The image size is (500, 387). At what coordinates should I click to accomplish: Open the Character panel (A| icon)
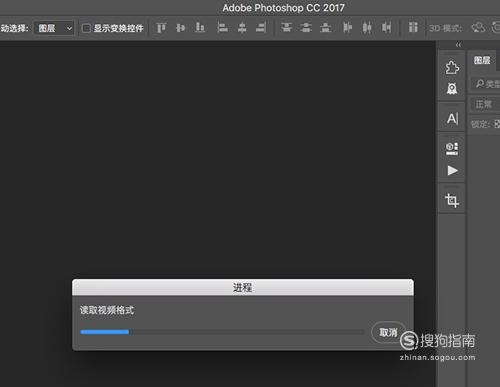point(452,118)
